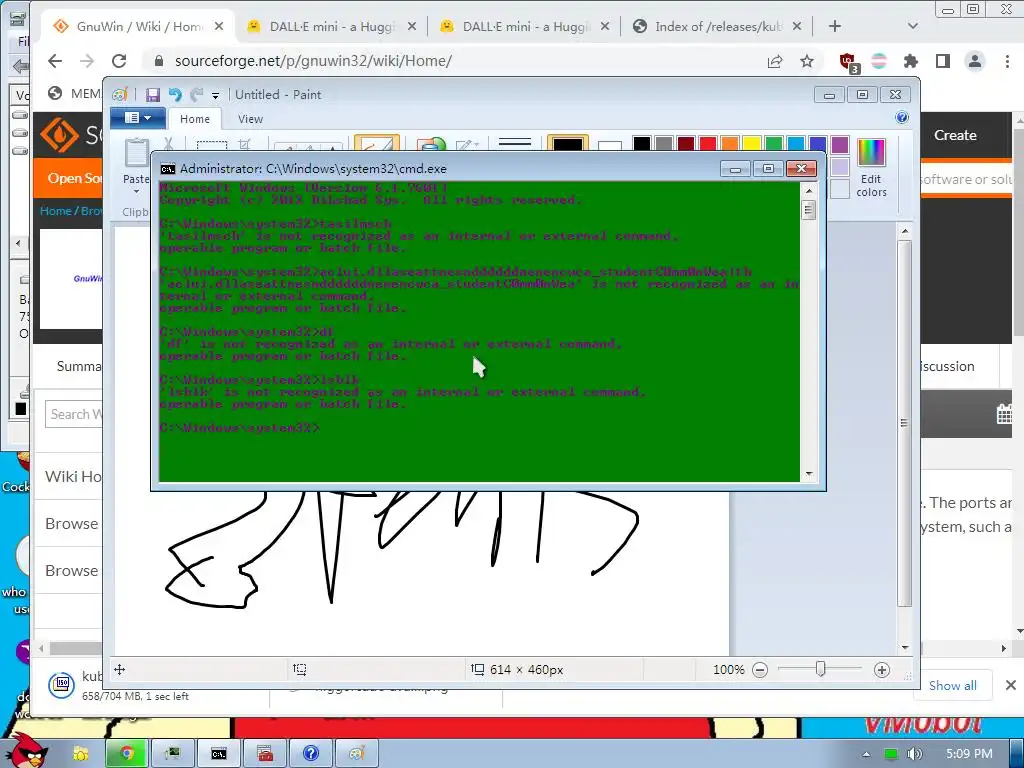Click the Paint zoom slider handle

click(x=820, y=669)
